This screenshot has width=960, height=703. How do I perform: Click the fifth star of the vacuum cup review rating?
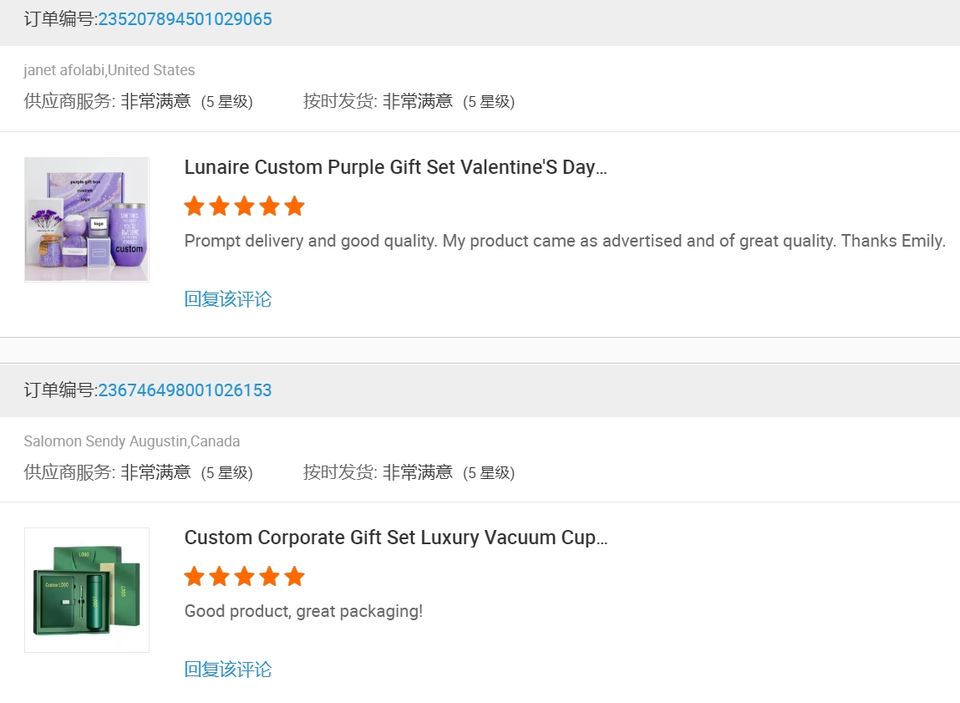(294, 576)
